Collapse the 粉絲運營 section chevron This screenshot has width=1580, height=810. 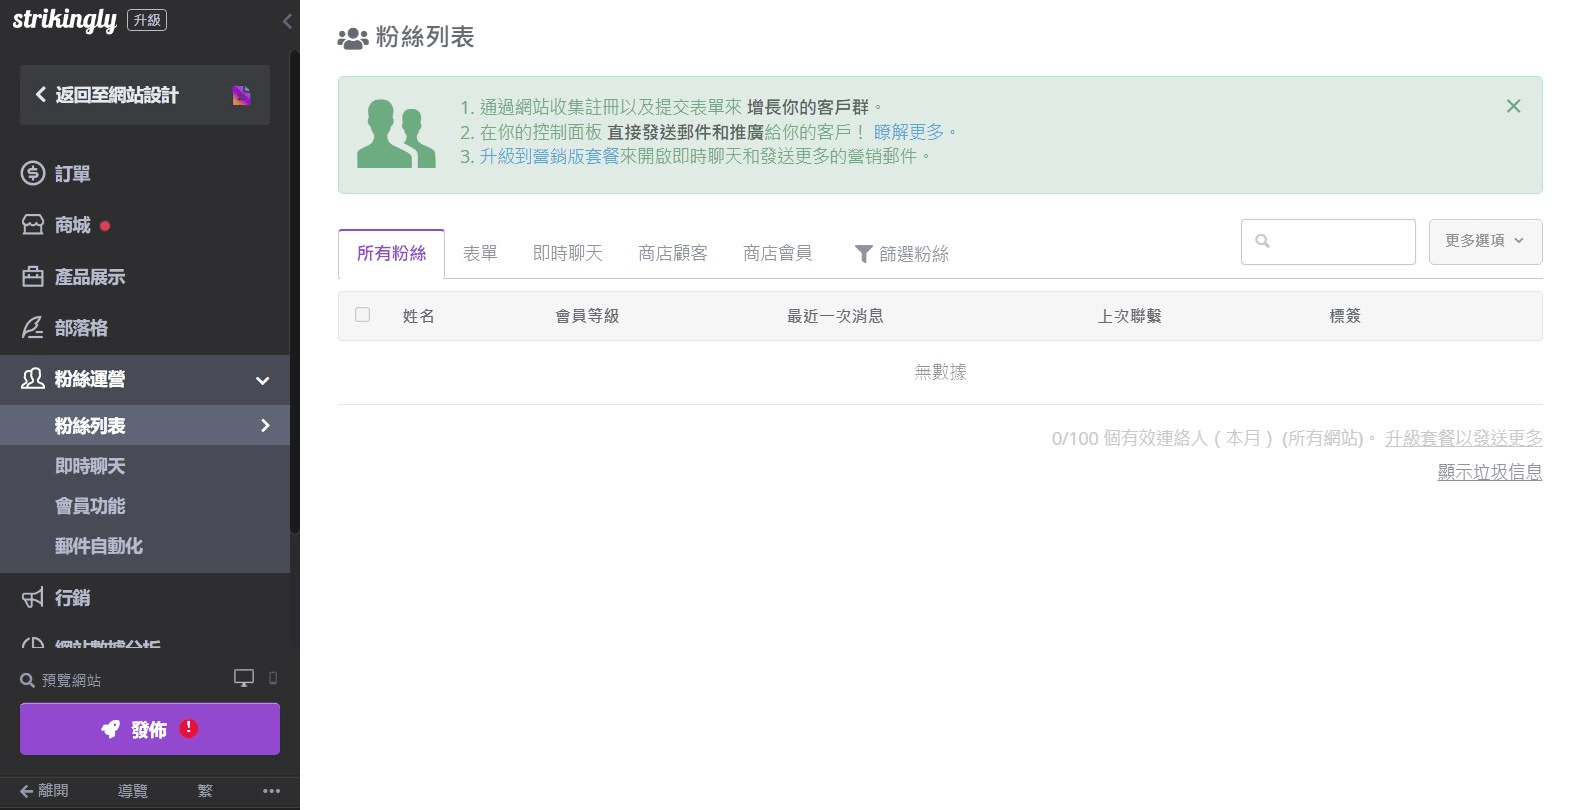[x=263, y=380]
